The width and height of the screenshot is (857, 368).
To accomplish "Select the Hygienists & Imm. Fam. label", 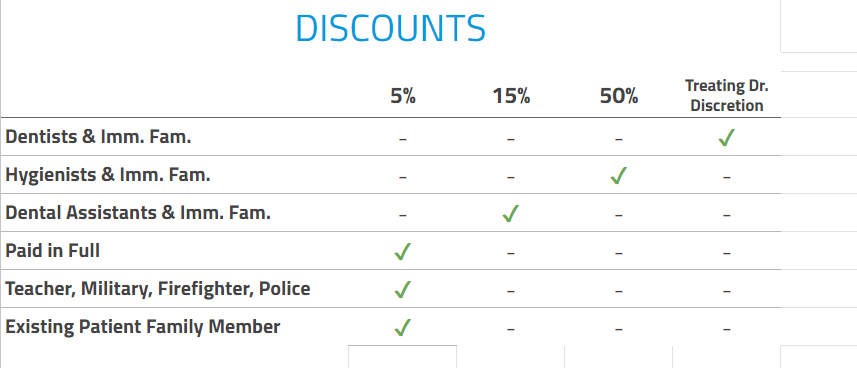I will tap(108, 175).
